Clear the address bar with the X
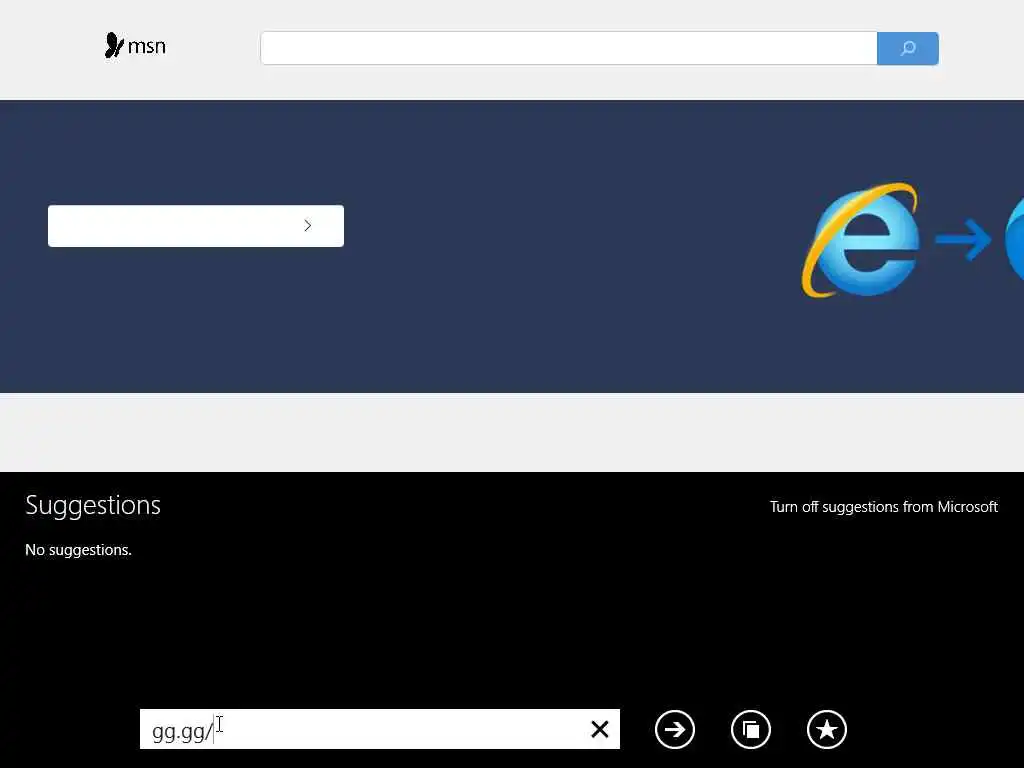Image resolution: width=1024 pixels, height=768 pixels. point(600,729)
